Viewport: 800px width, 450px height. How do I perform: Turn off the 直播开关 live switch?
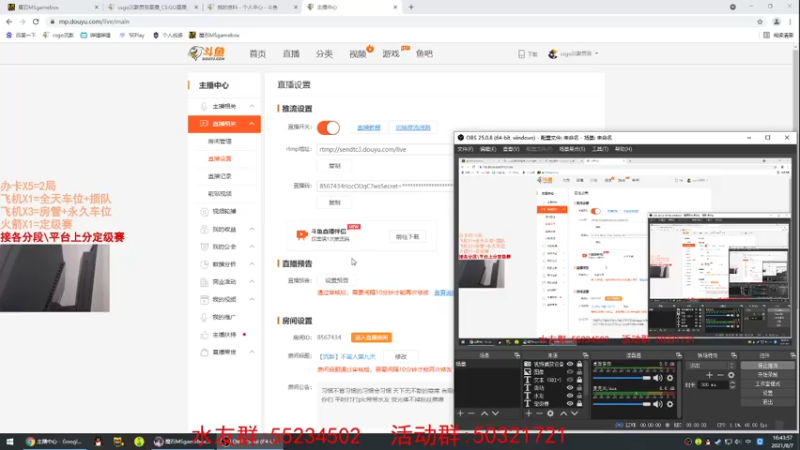coord(329,128)
